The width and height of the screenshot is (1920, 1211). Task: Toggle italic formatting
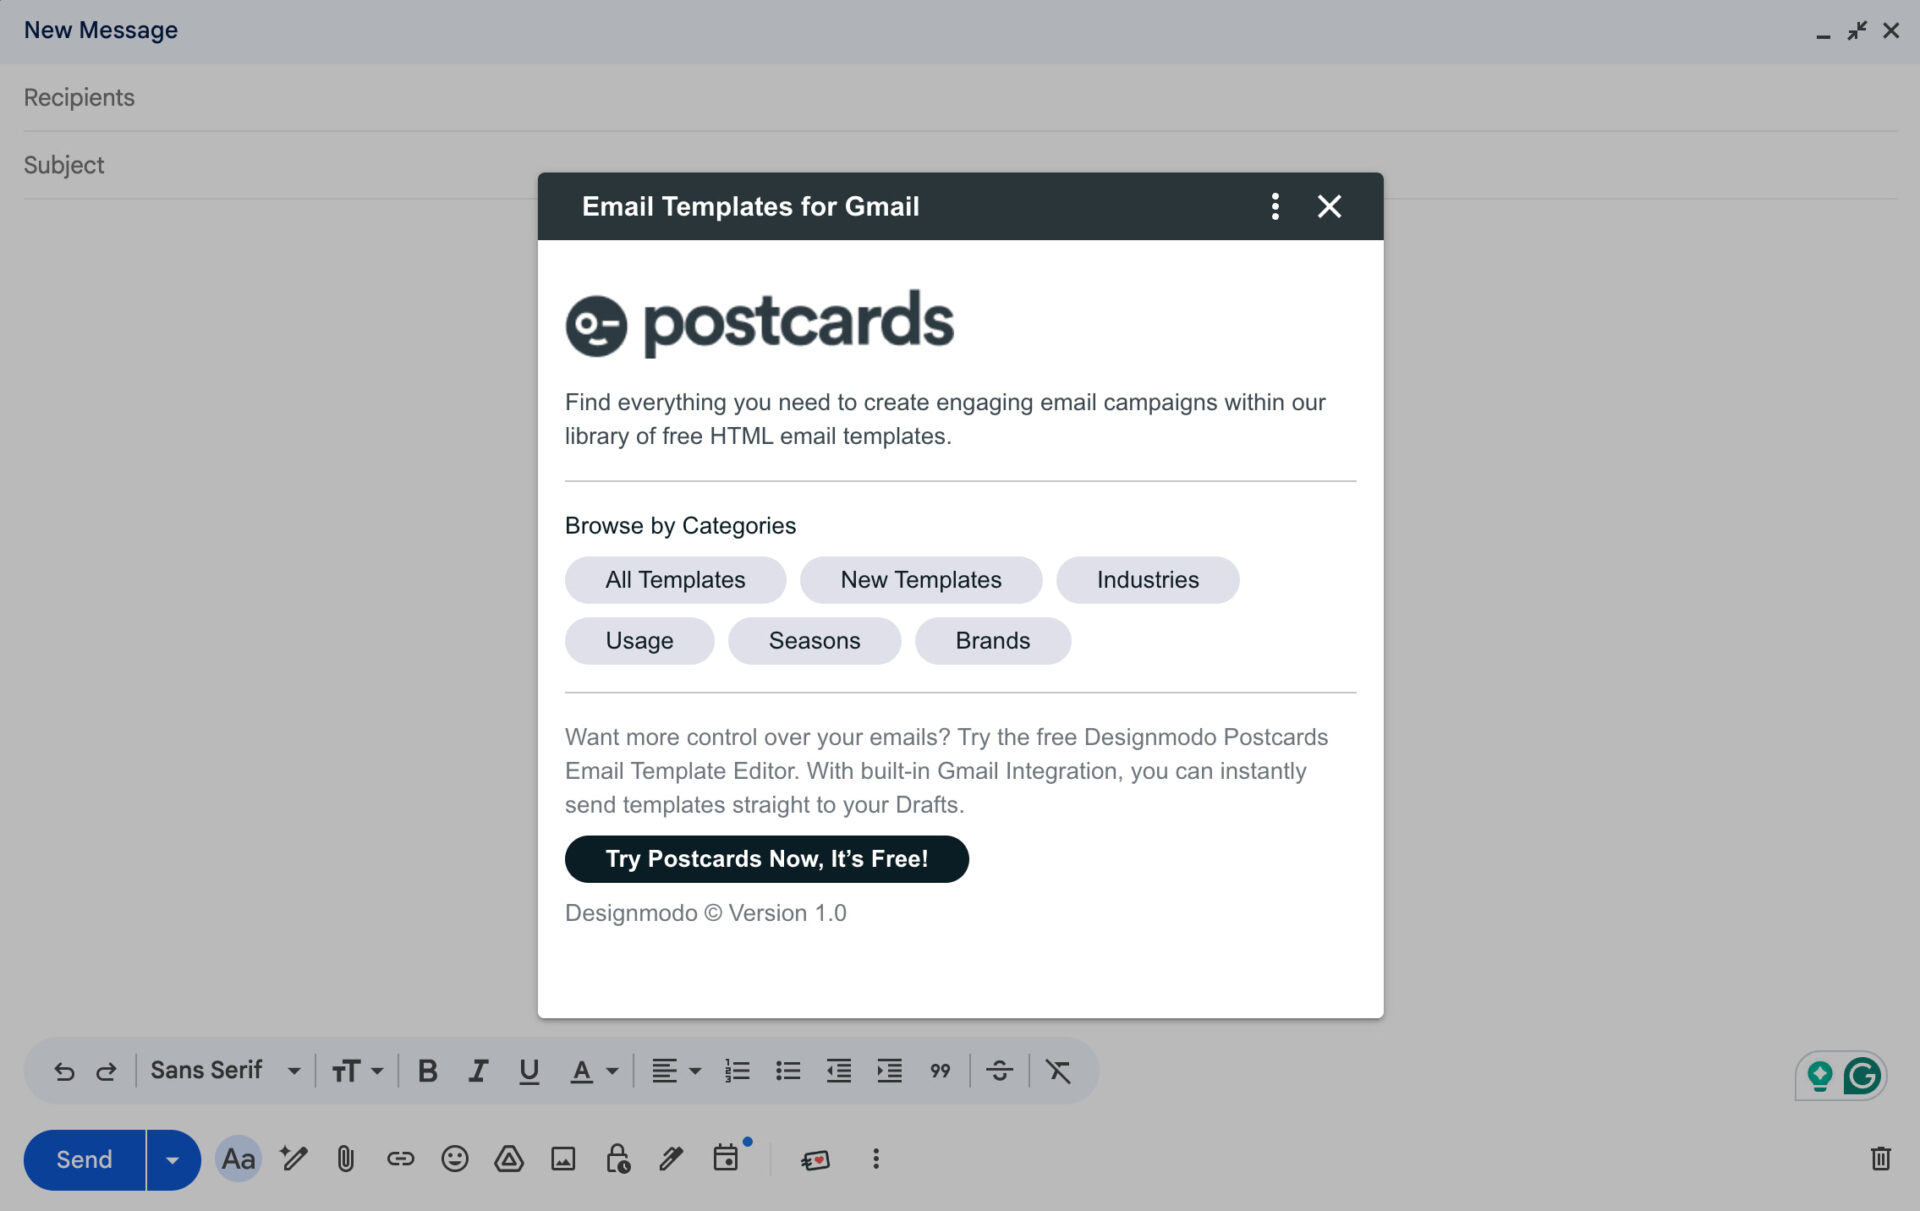[x=477, y=1070]
